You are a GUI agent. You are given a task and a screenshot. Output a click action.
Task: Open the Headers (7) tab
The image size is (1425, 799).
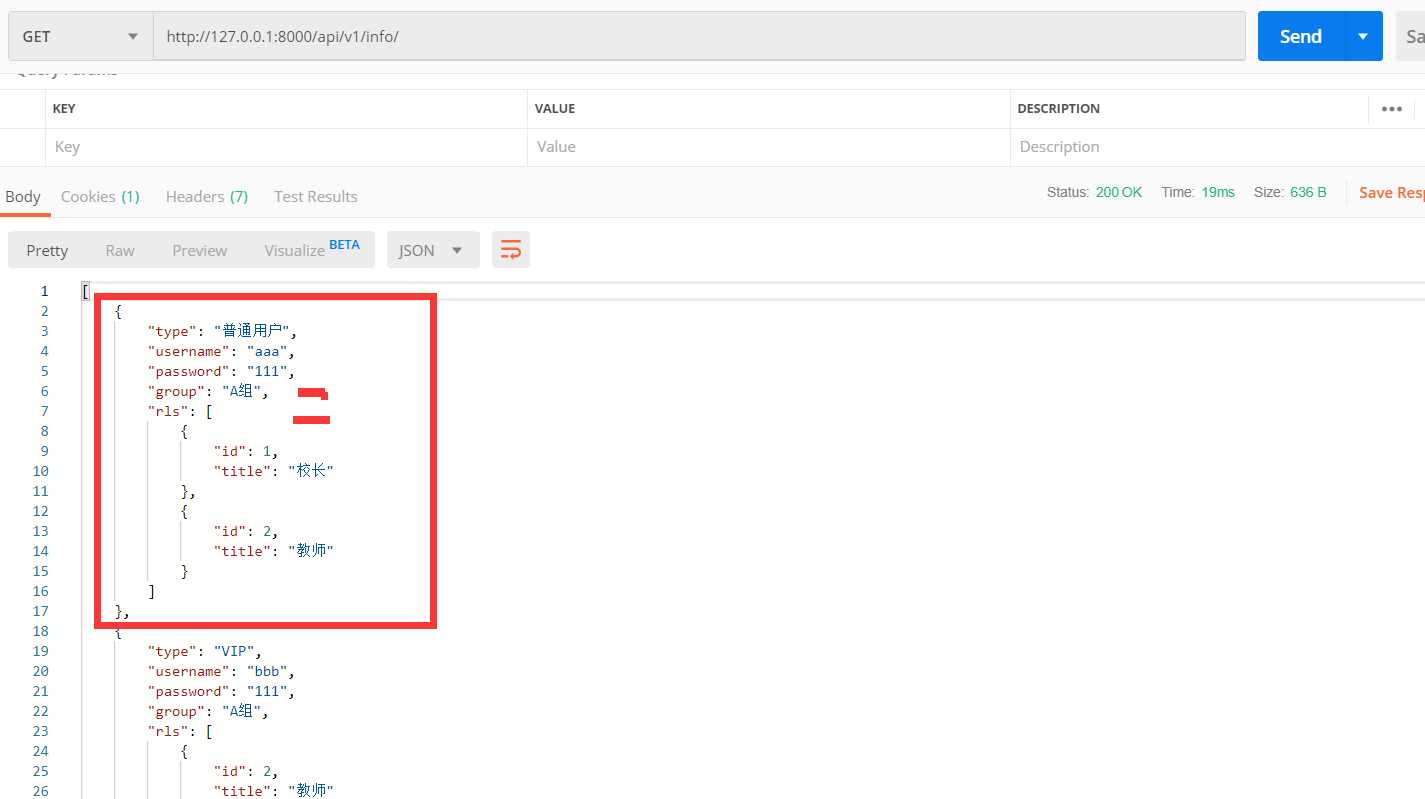207,196
